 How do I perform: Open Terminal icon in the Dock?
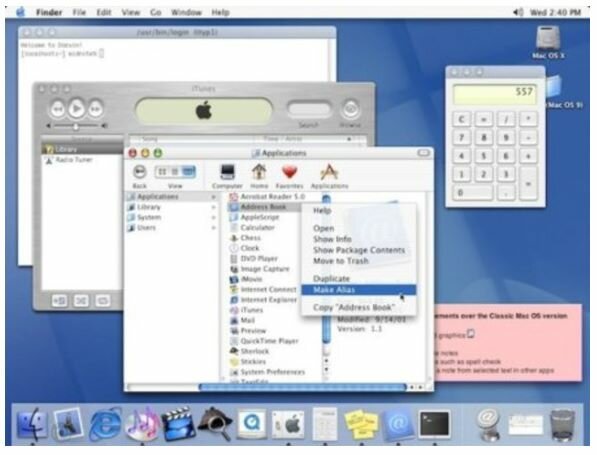click(434, 424)
